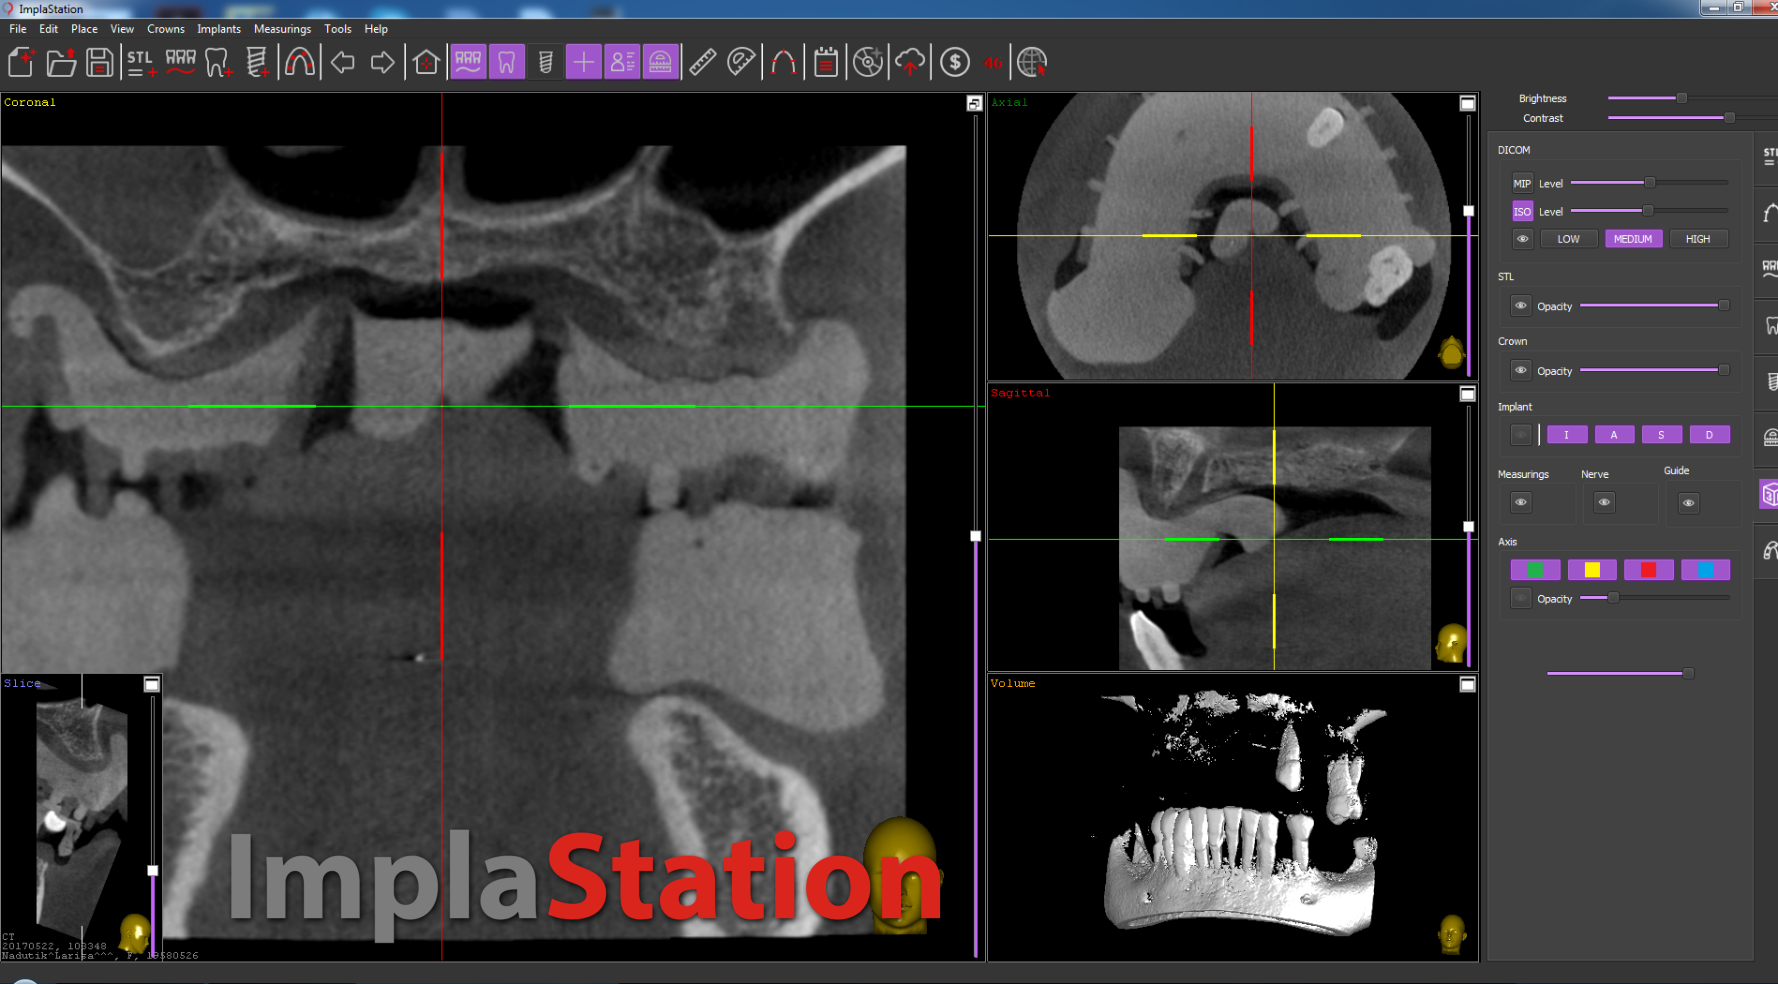Click the home reset view icon
The height and width of the screenshot is (984, 1778).
coord(426,62)
